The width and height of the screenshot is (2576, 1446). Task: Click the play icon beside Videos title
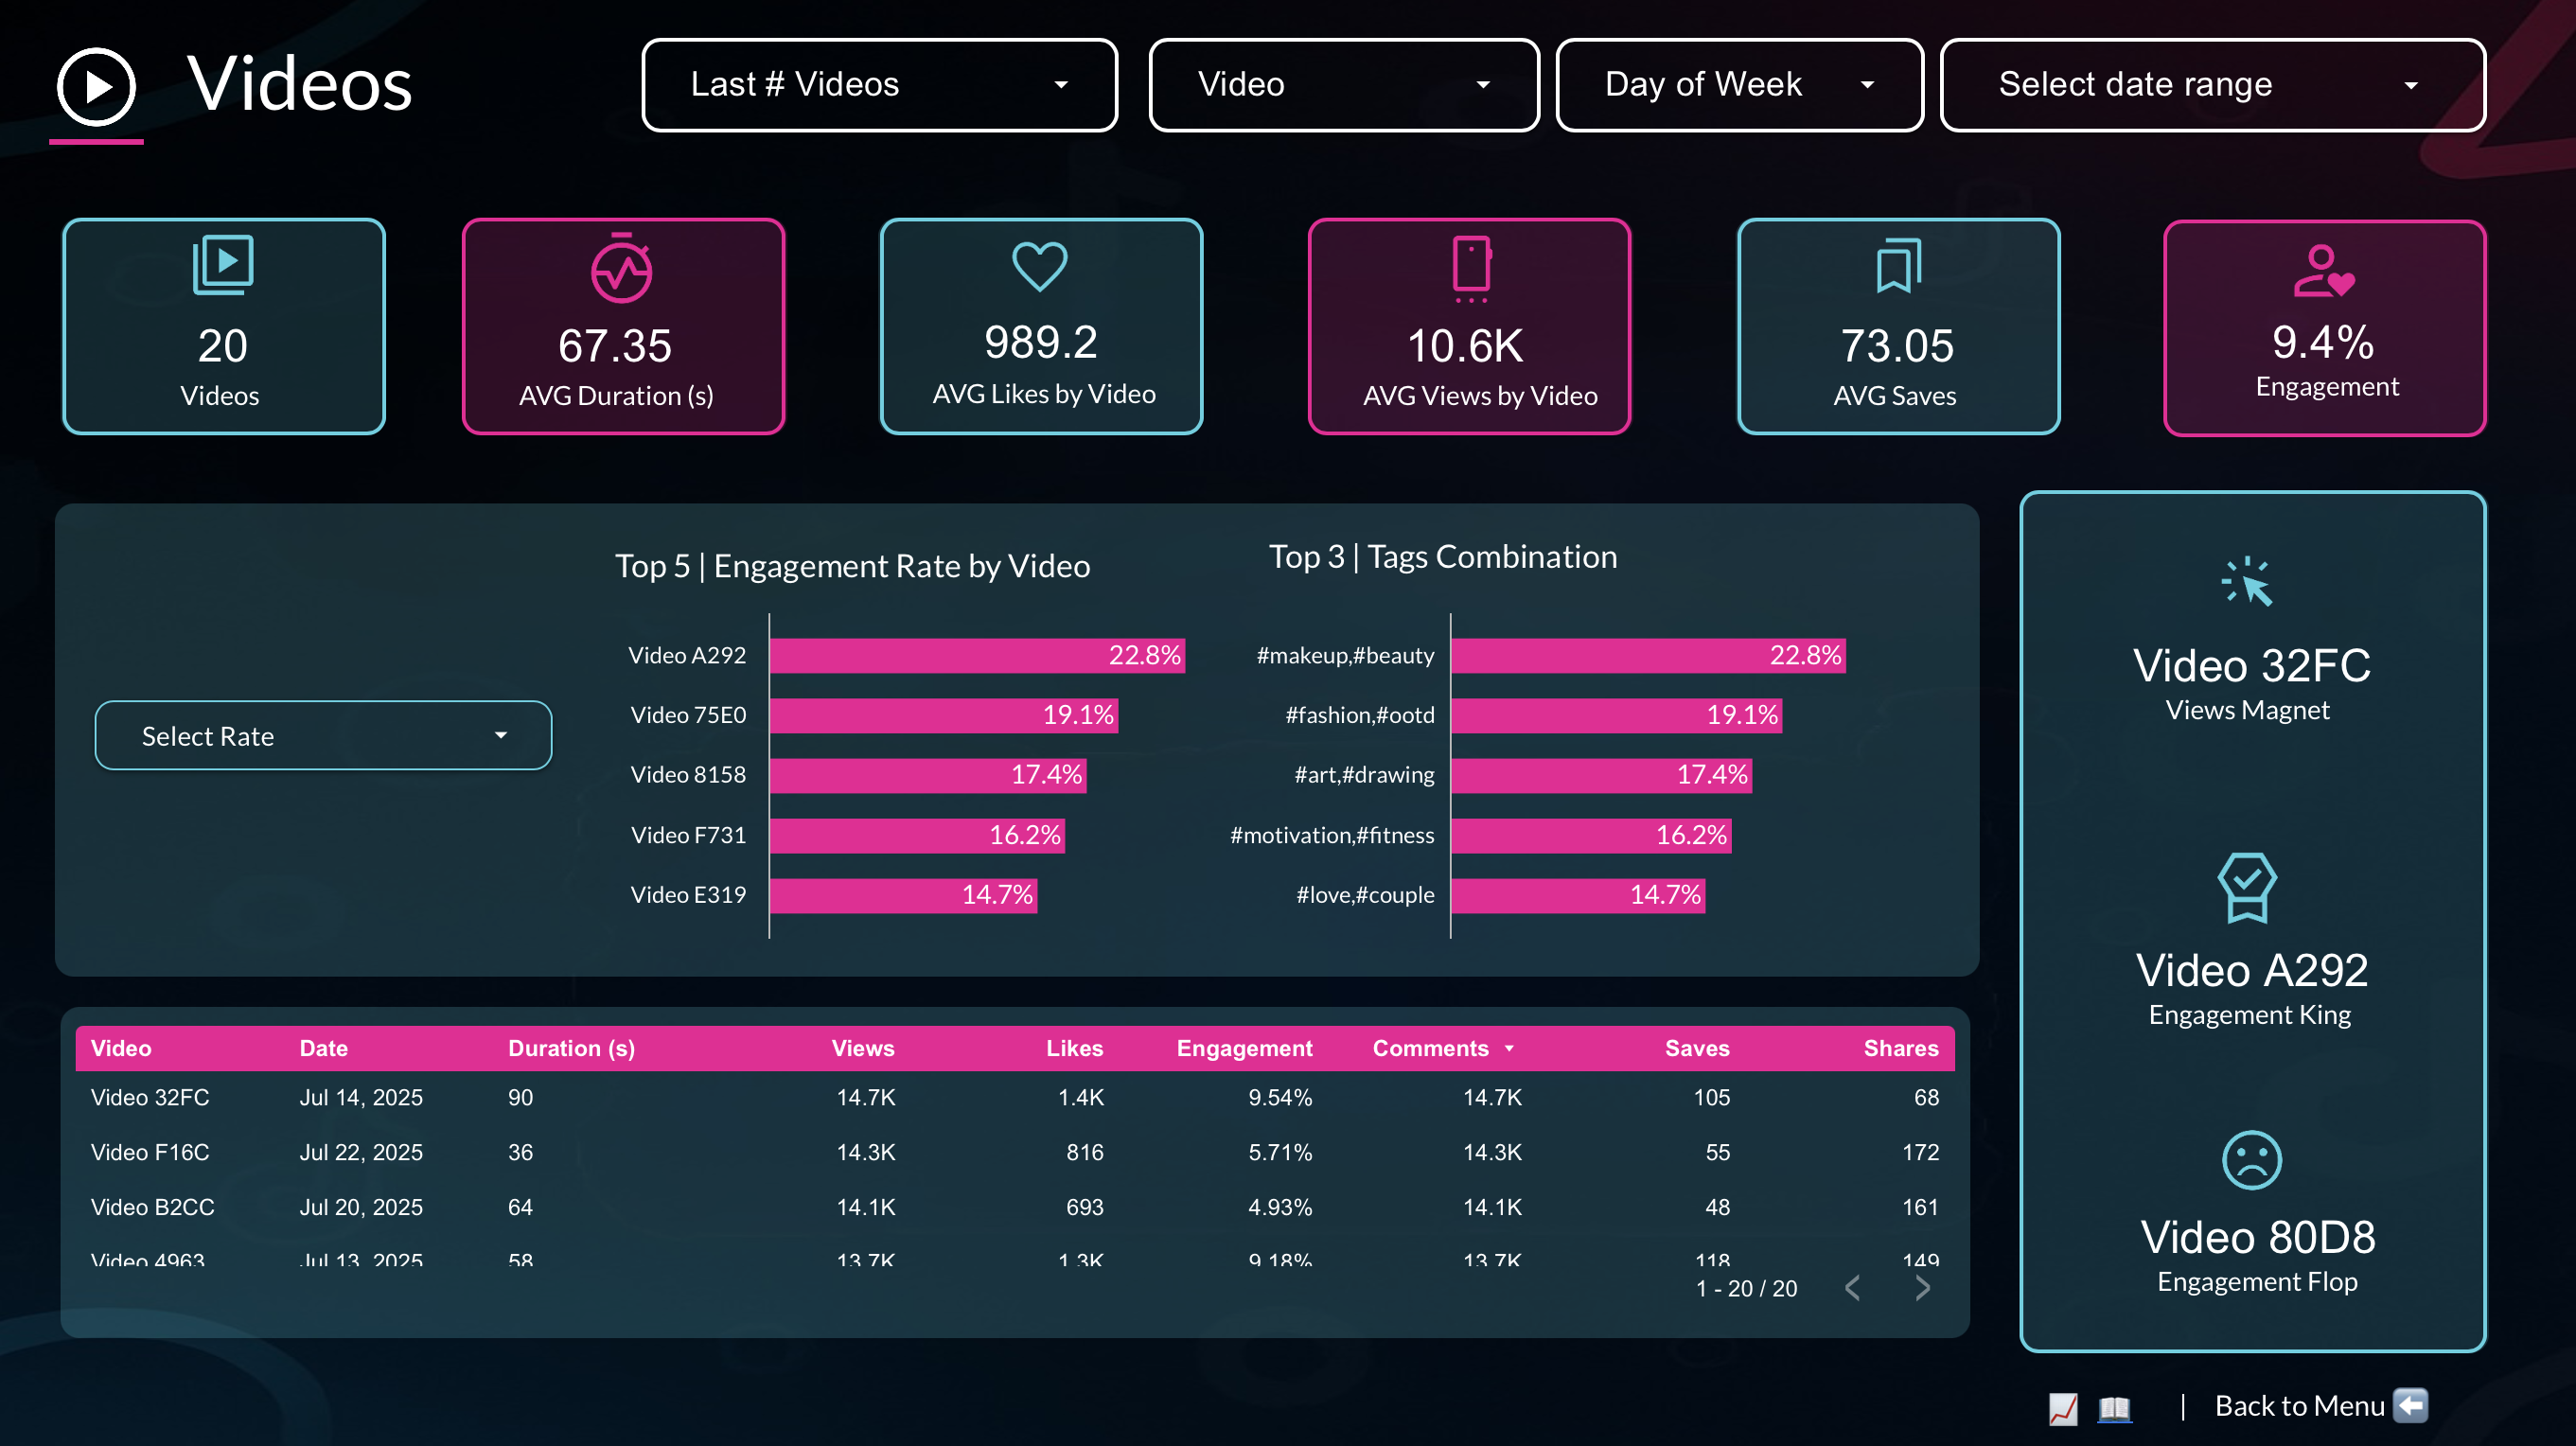(96, 87)
